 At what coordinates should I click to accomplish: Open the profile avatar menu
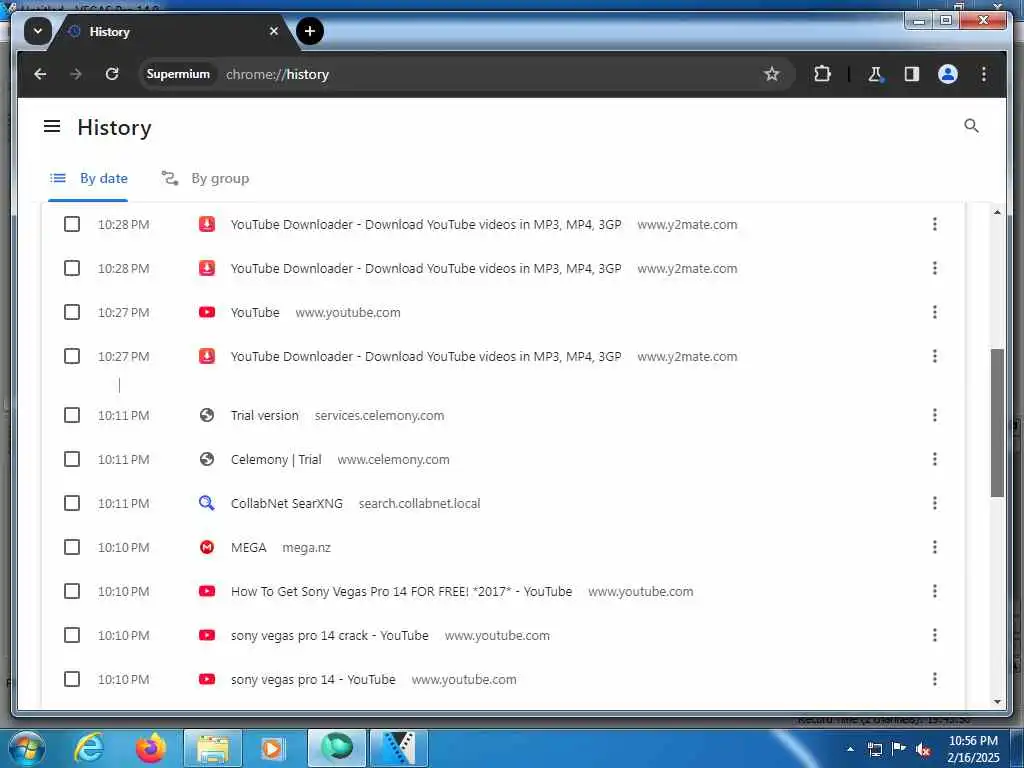point(948,74)
